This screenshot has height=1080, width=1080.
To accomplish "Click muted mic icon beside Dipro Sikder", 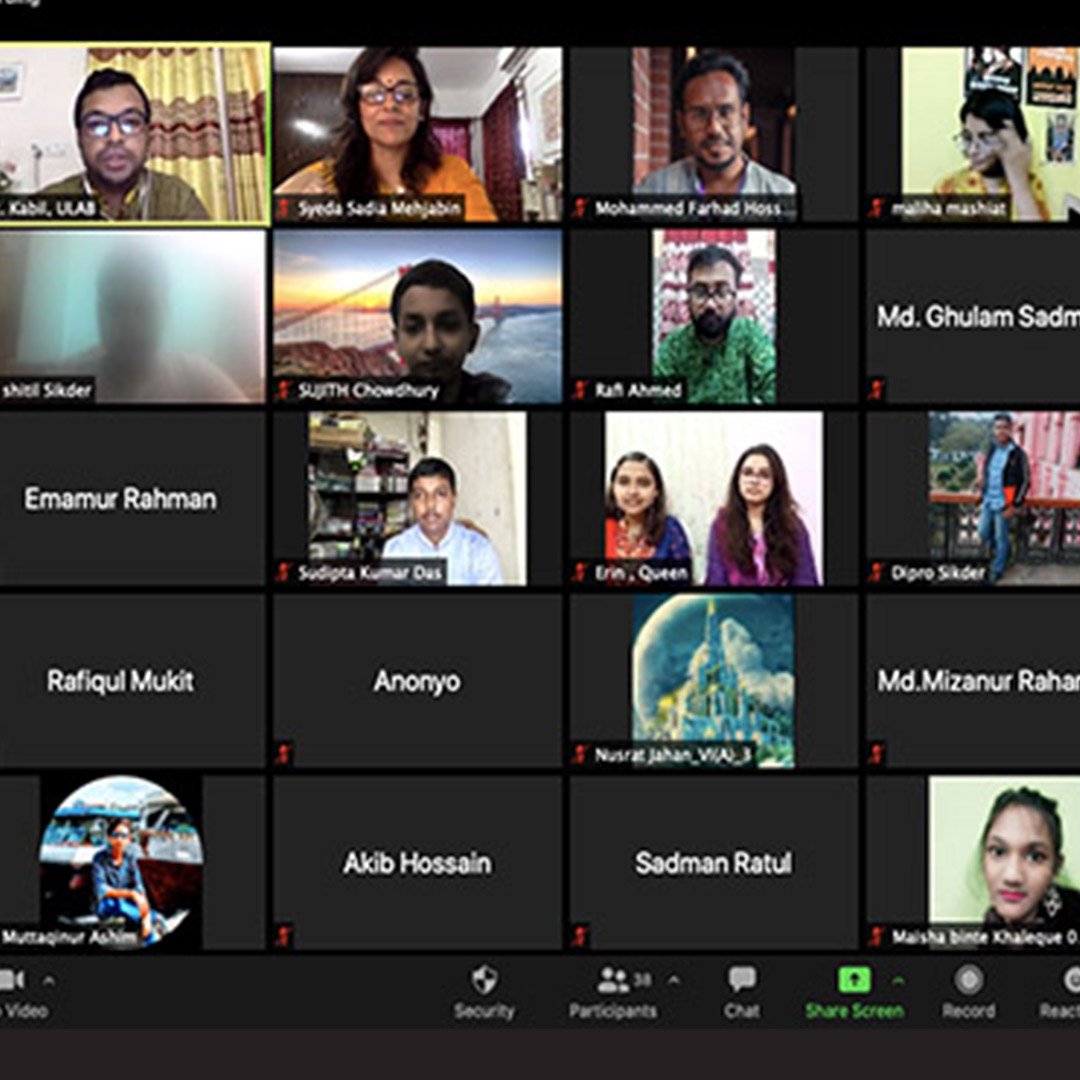I will pos(876,572).
